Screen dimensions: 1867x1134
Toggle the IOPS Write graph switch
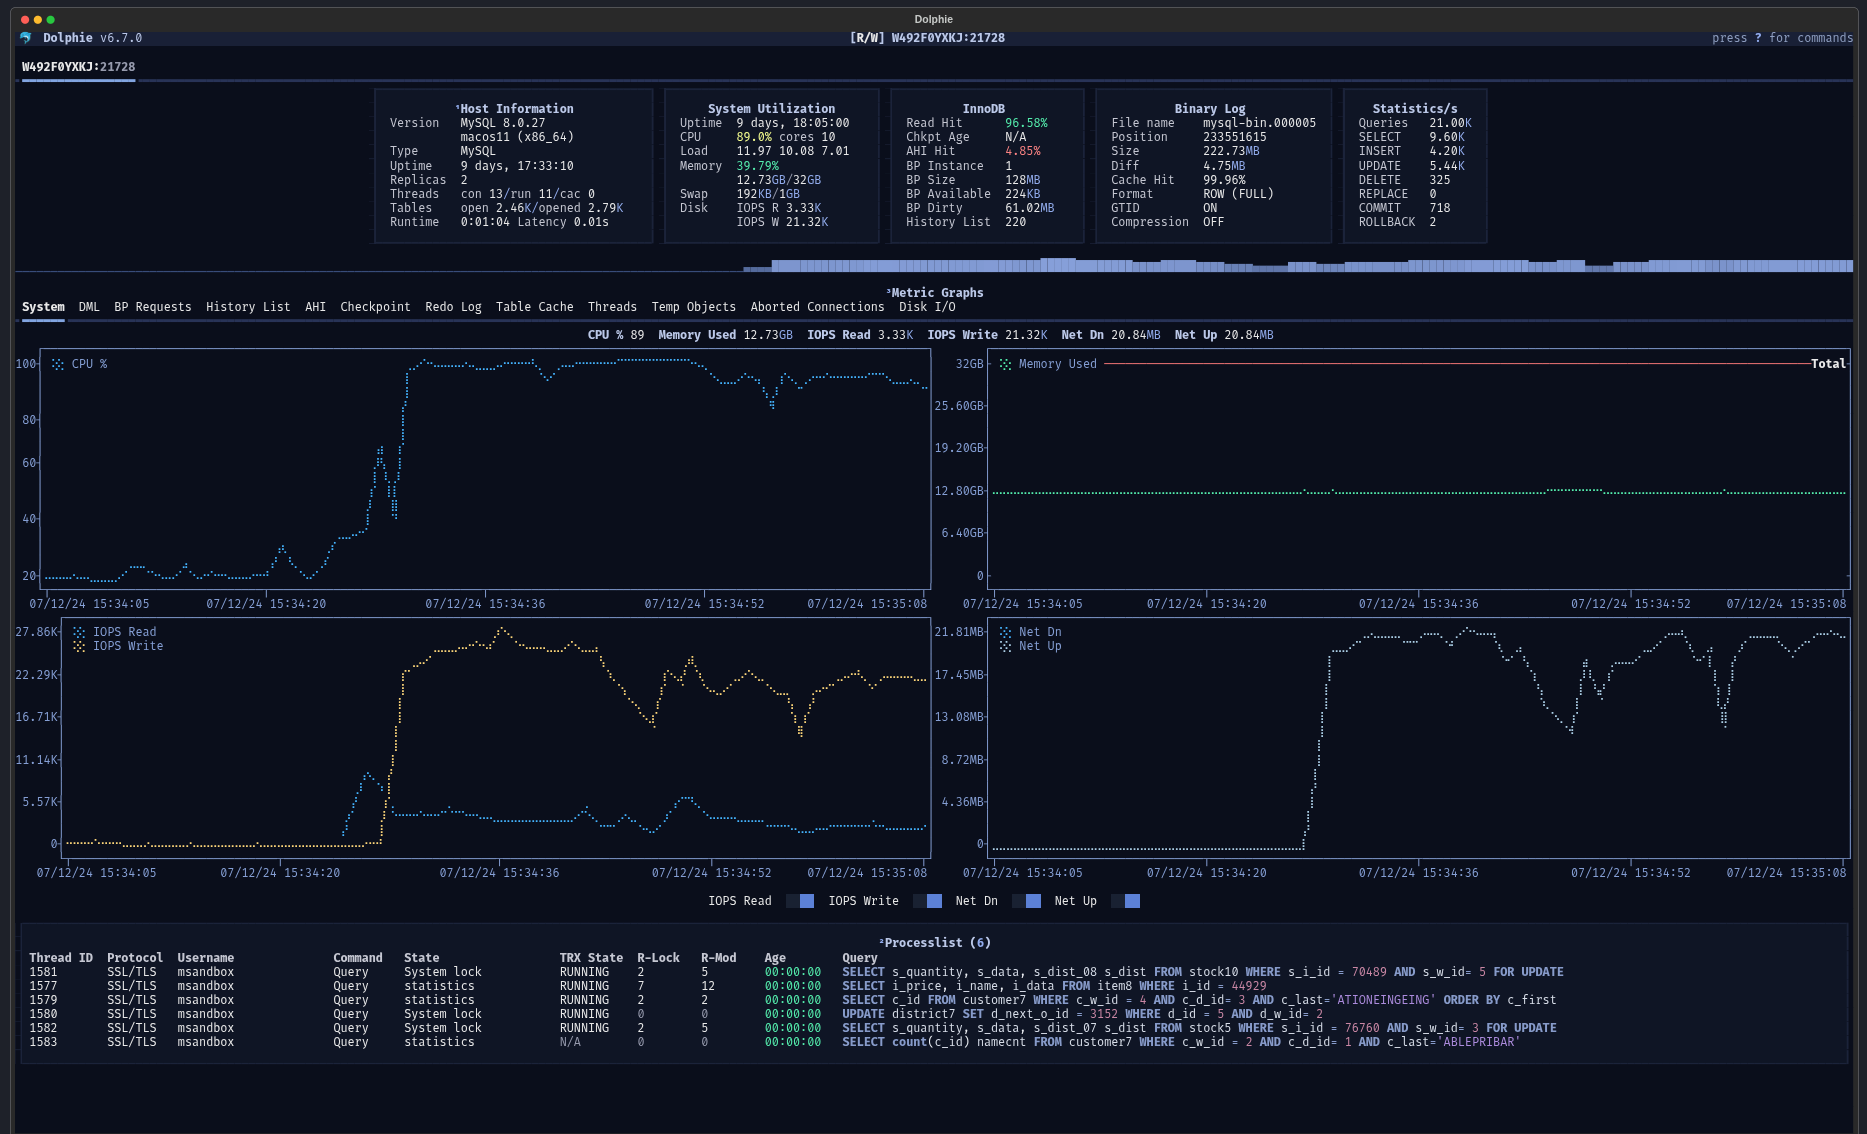pyautogui.click(x=927, y=901)
